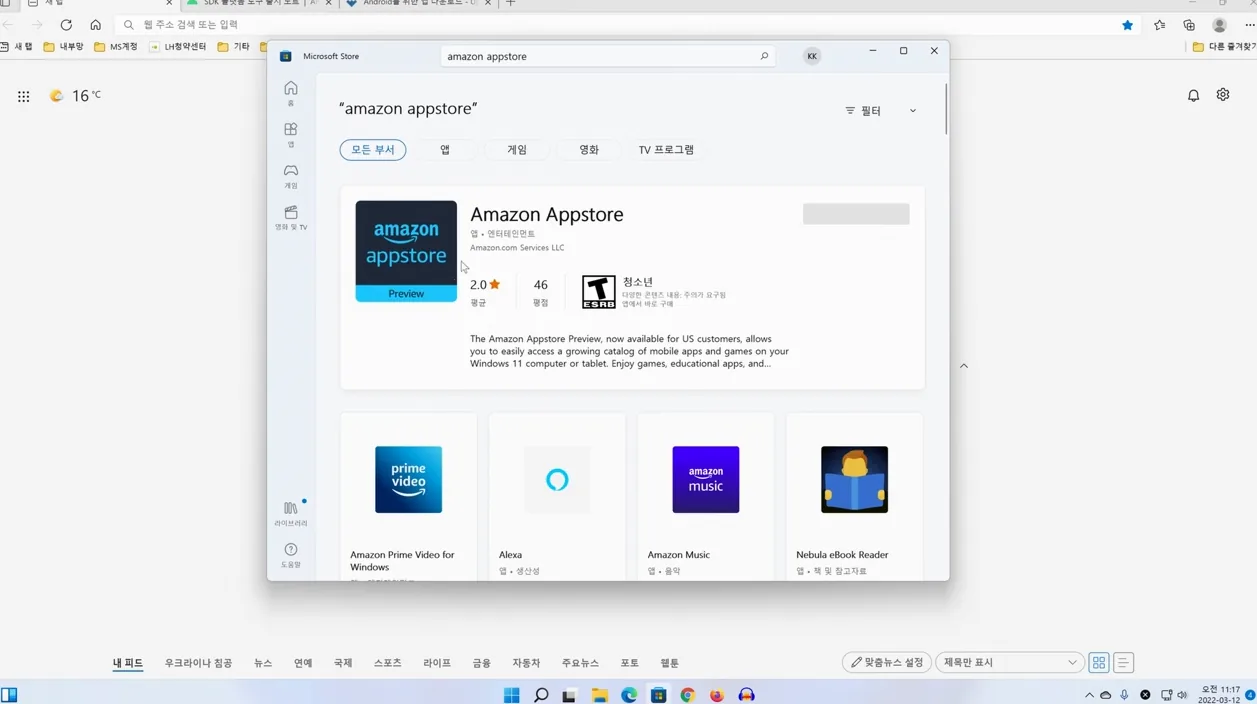The image size is (1257, 704).
Task: Open new tab page settings gear
Action: [x=1223, y=95]
